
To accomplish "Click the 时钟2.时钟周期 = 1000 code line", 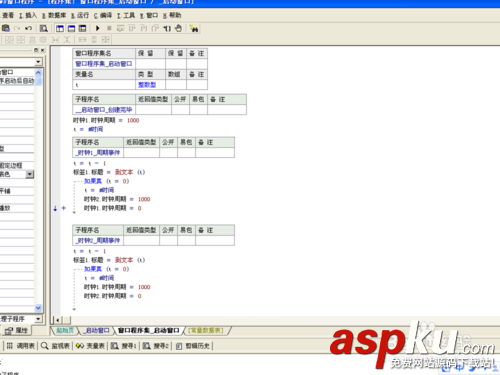I will point(117,199).
